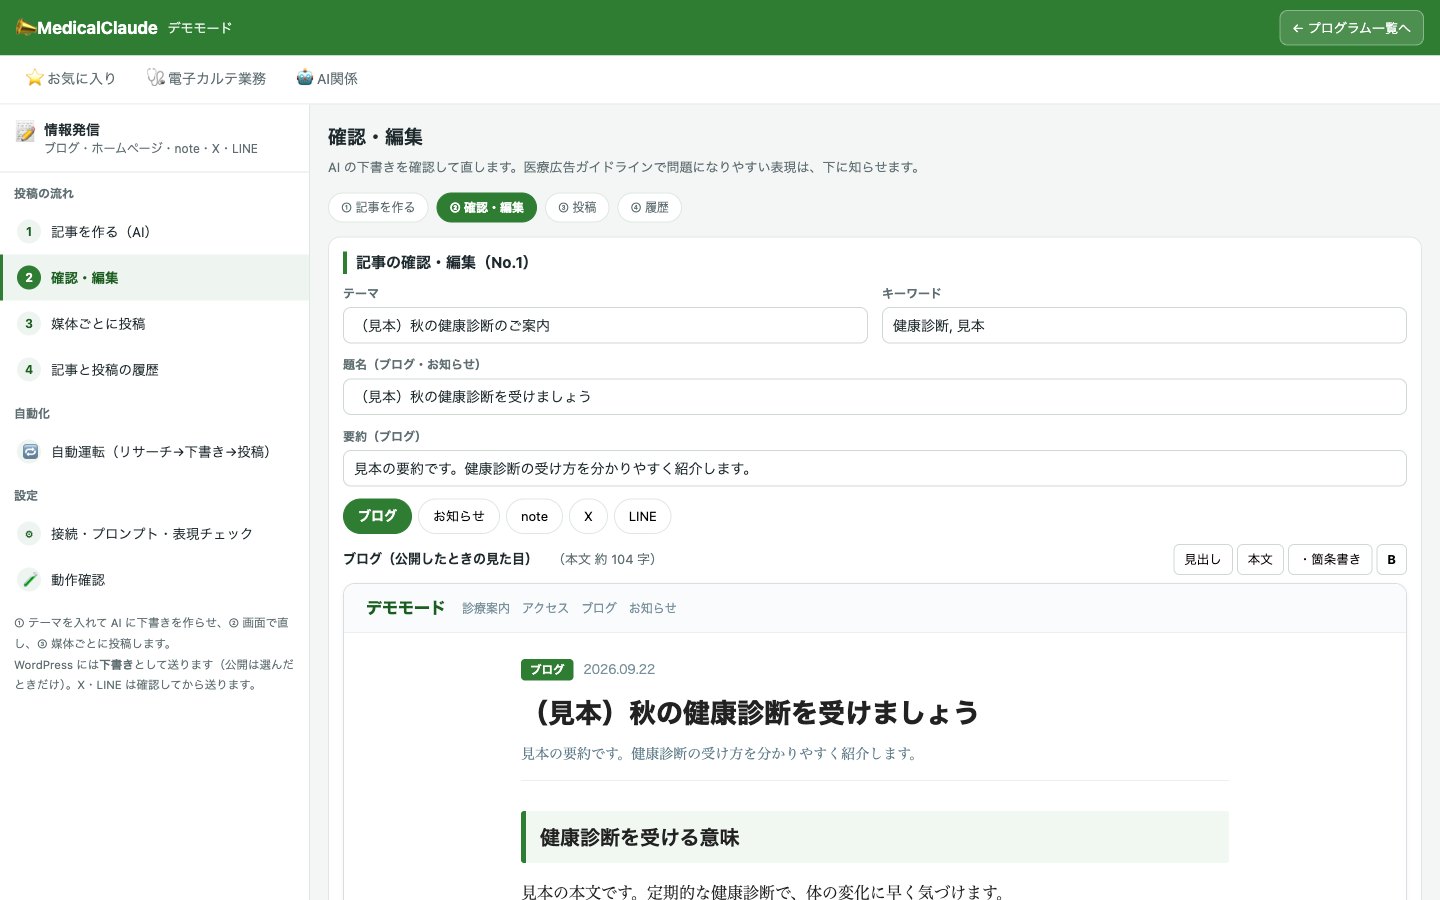
Task: Click the date 2026.09.22 in preview
Action: click(619, 669)
